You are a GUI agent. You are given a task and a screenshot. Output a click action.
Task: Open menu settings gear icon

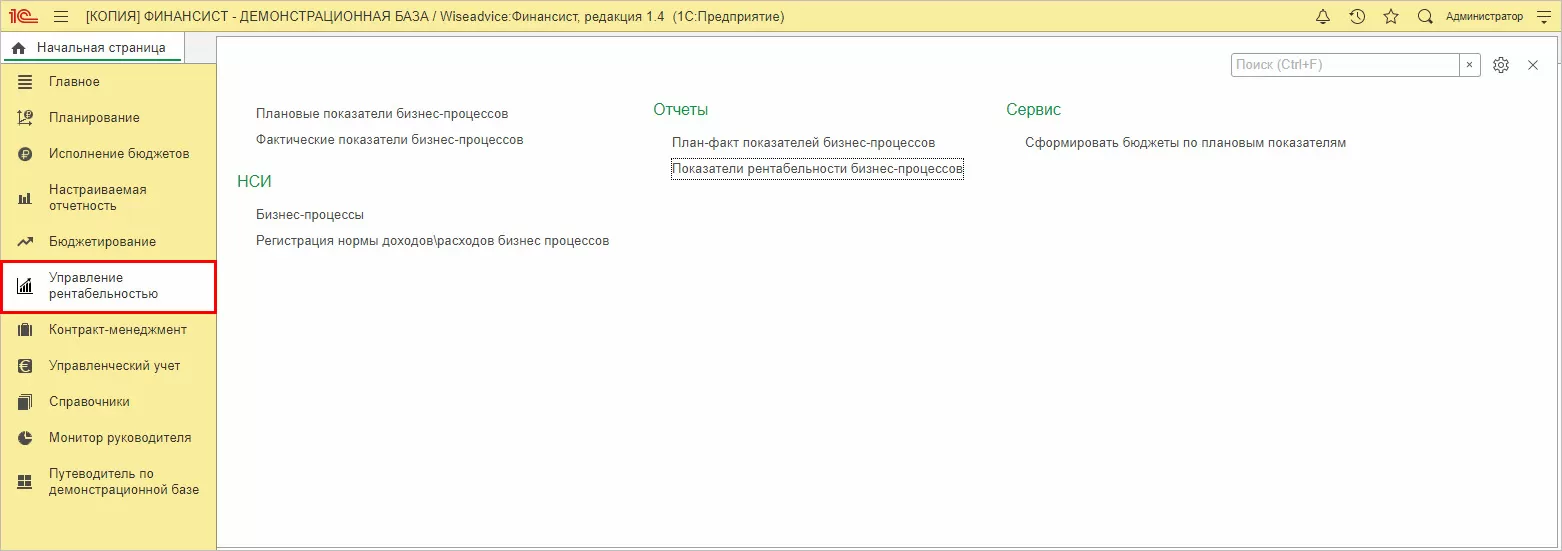tap(1501, 65)
